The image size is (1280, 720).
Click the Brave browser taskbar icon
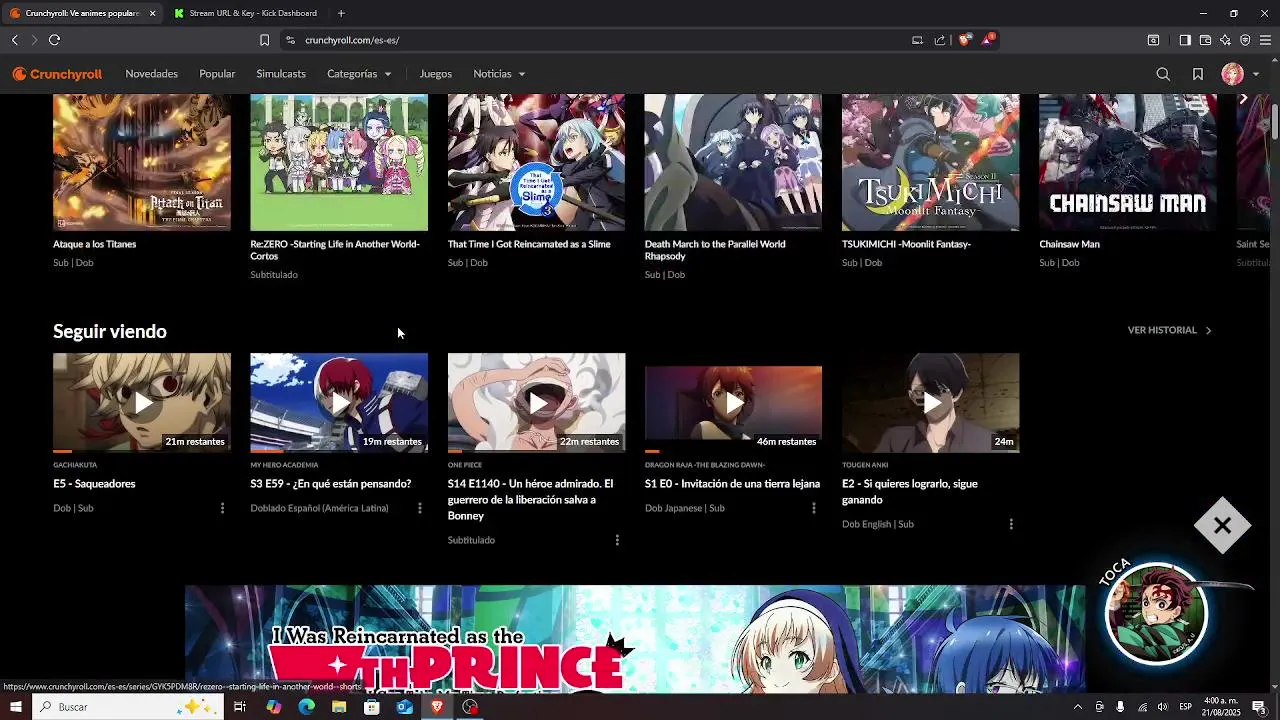(x=437, y=707)
